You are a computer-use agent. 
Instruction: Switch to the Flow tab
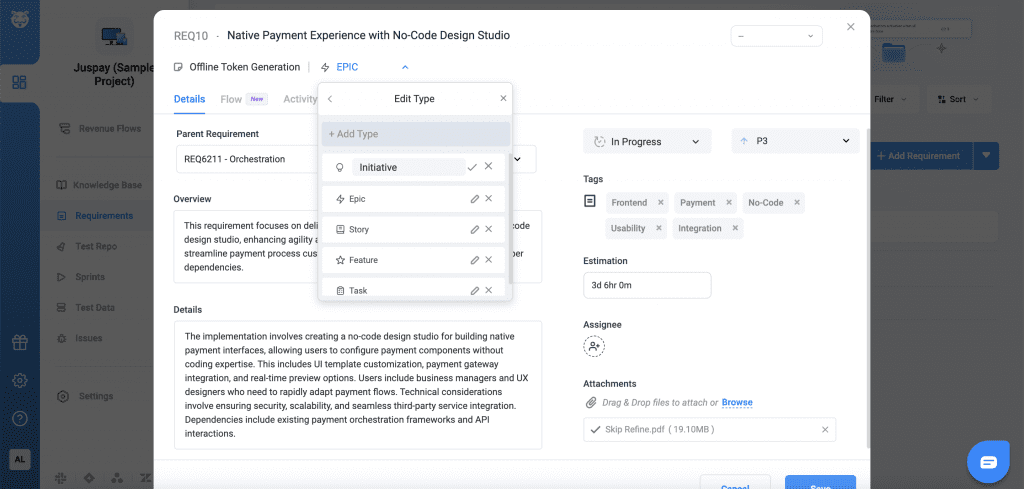click(231, 99)
